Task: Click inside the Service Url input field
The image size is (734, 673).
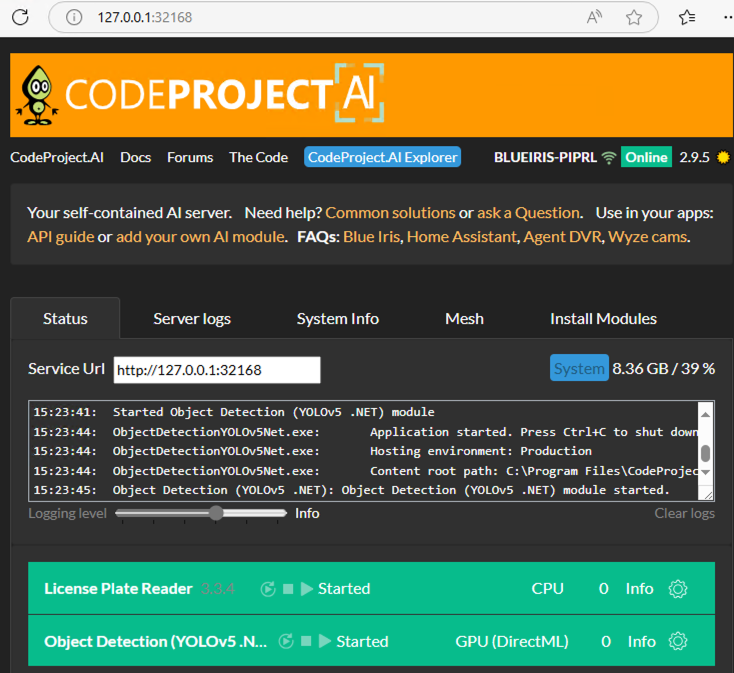Action: point(217,370)
